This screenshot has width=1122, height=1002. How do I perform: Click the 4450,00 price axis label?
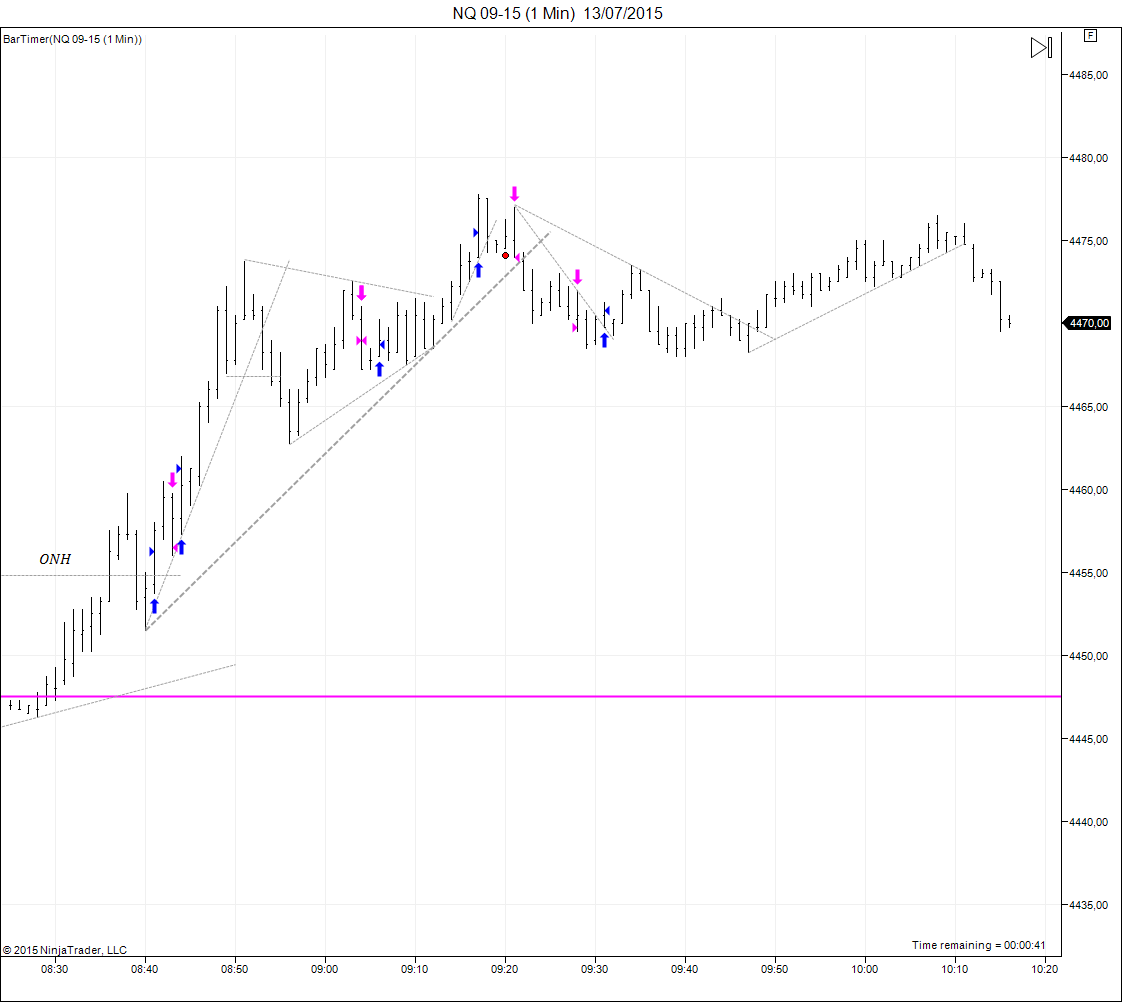point(1088,656)
